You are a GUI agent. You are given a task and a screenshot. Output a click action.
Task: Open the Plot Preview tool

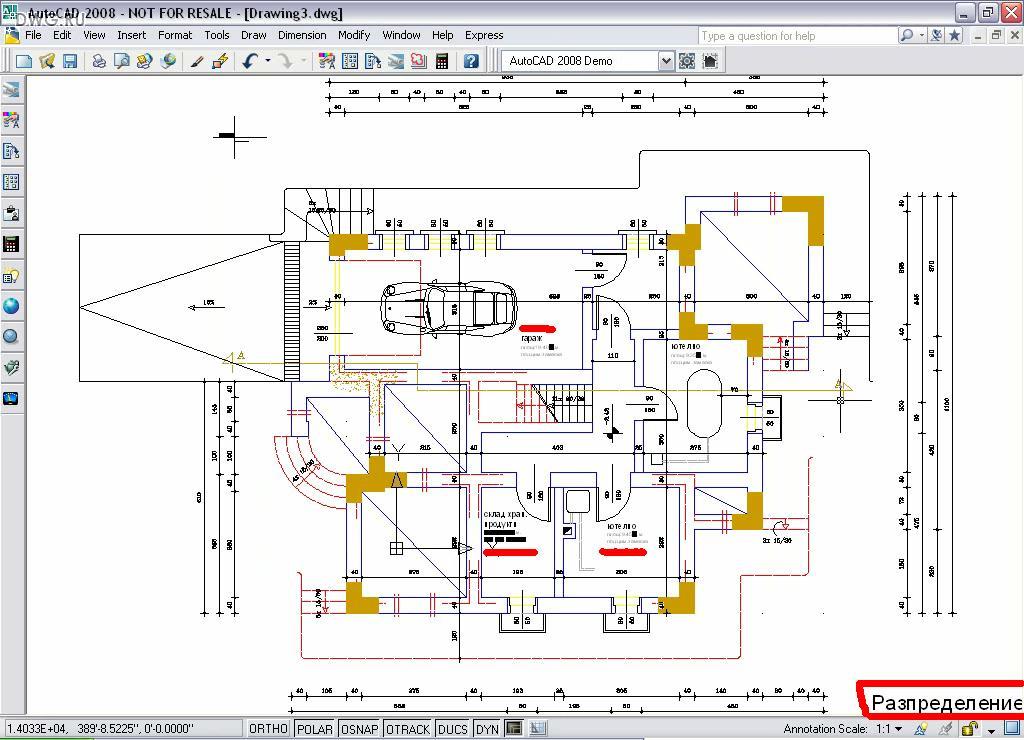coord(122,61)
